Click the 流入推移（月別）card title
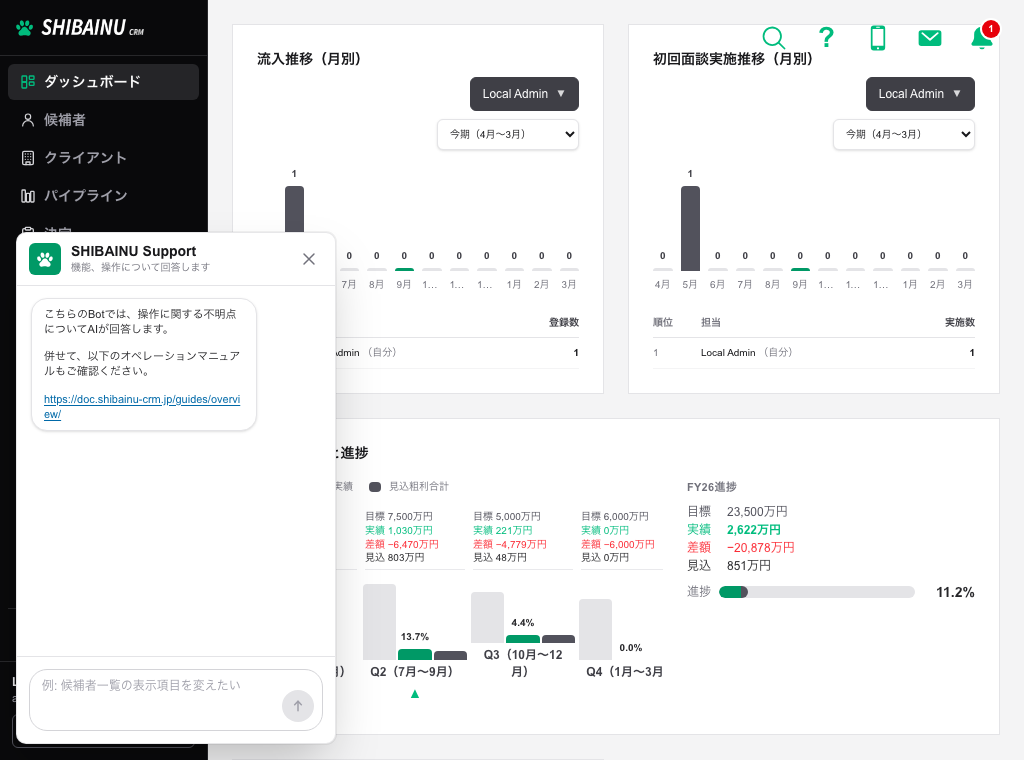1024x760 pixels. point(310,59)
